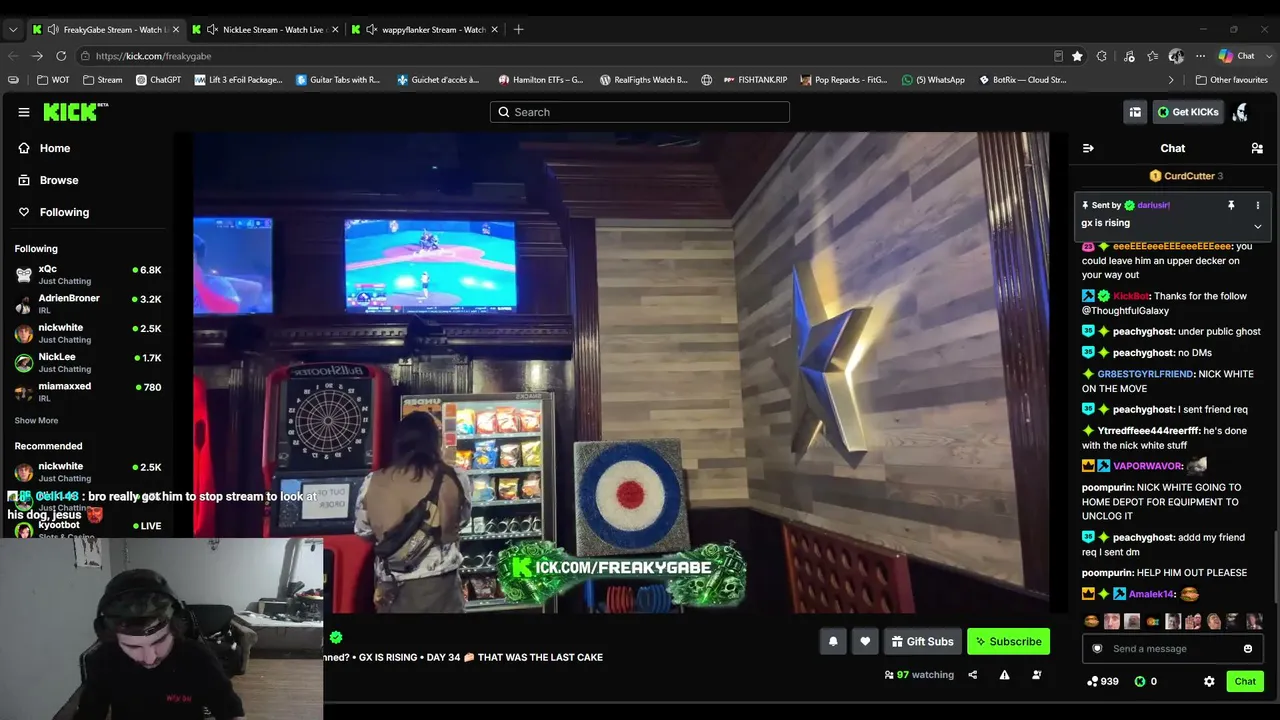Open AdrienBroner channel in Following list
Screen dimensions: 1280x720
tap(88, 304)
